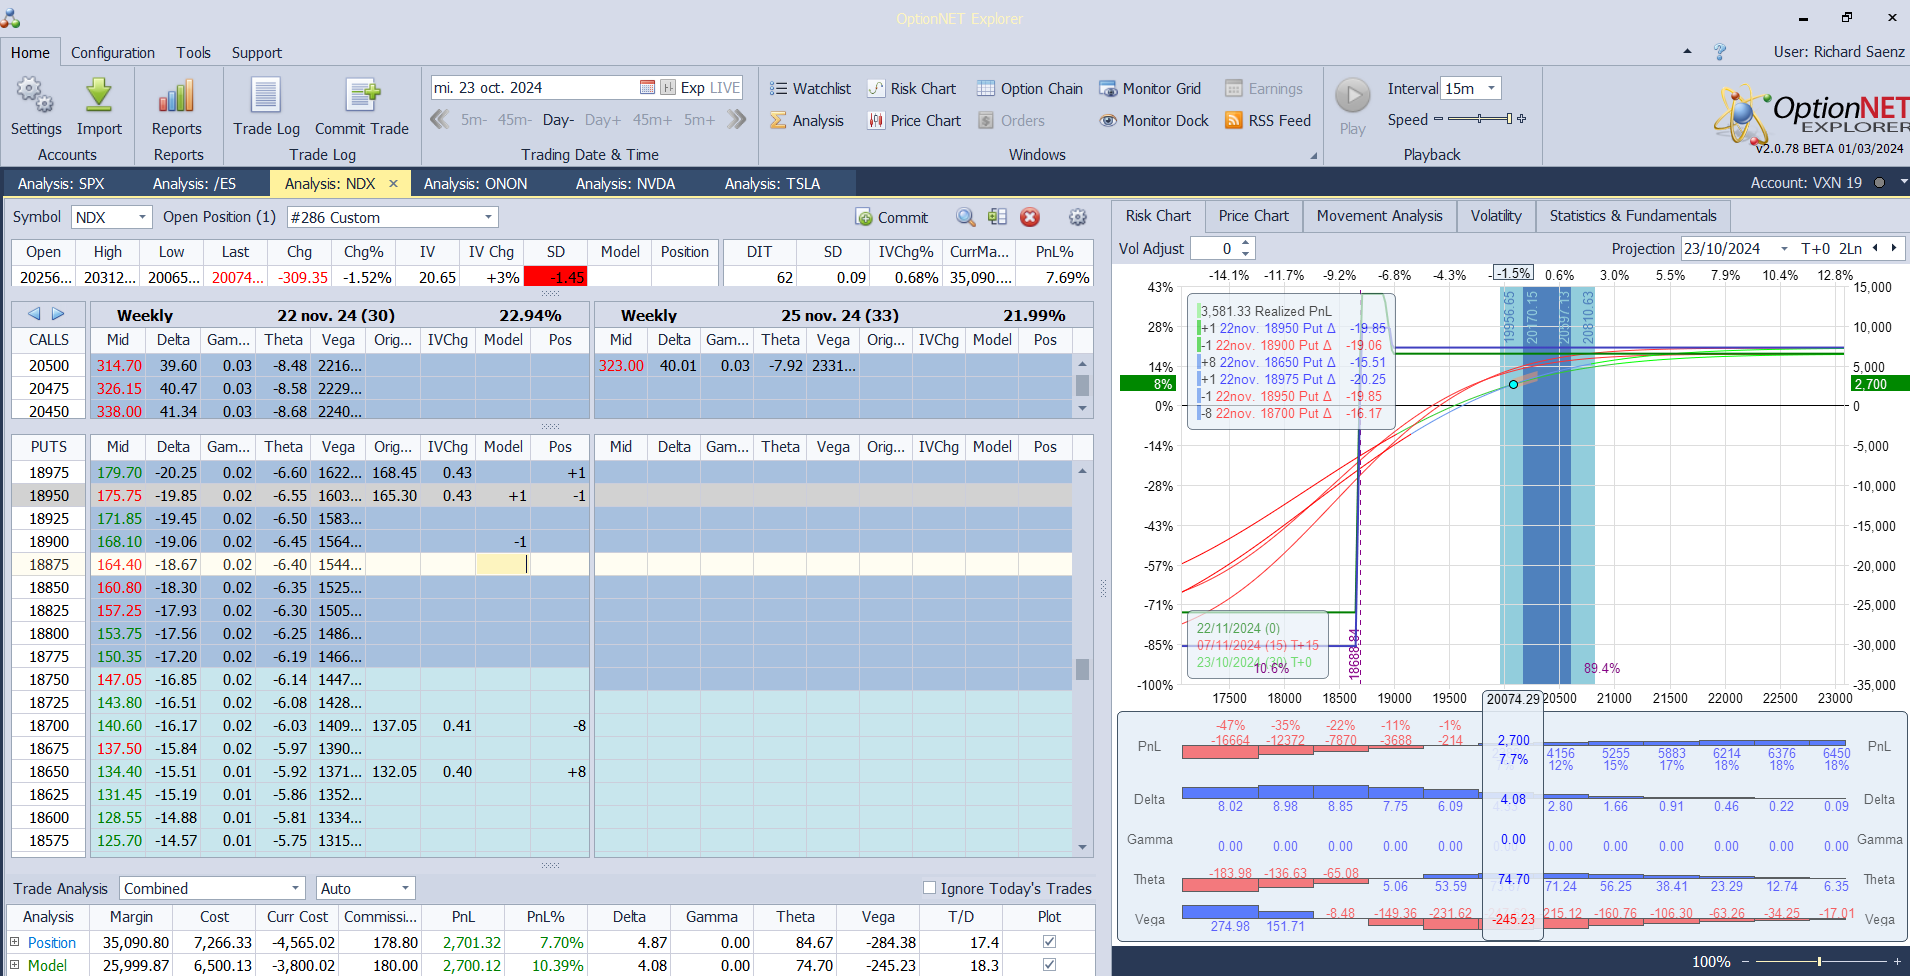Image resolution: width=1910 pixels, height=976 pixels.
Task: Open the Volatility tab
Action: [1495, 216]
